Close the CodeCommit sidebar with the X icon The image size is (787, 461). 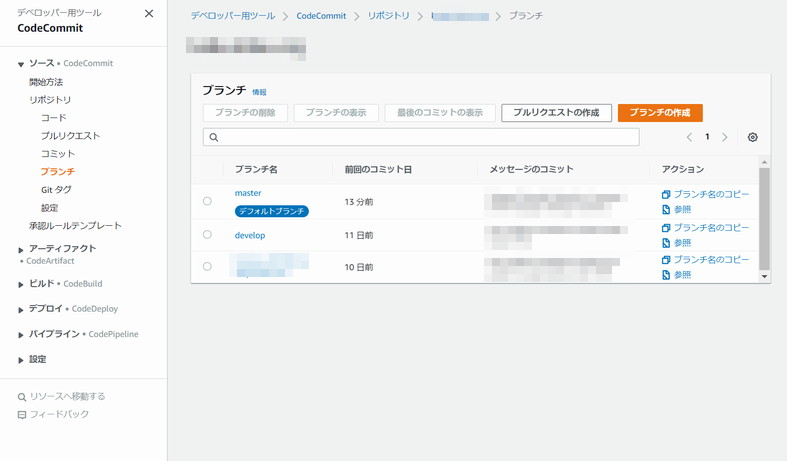tap(149, 14)
